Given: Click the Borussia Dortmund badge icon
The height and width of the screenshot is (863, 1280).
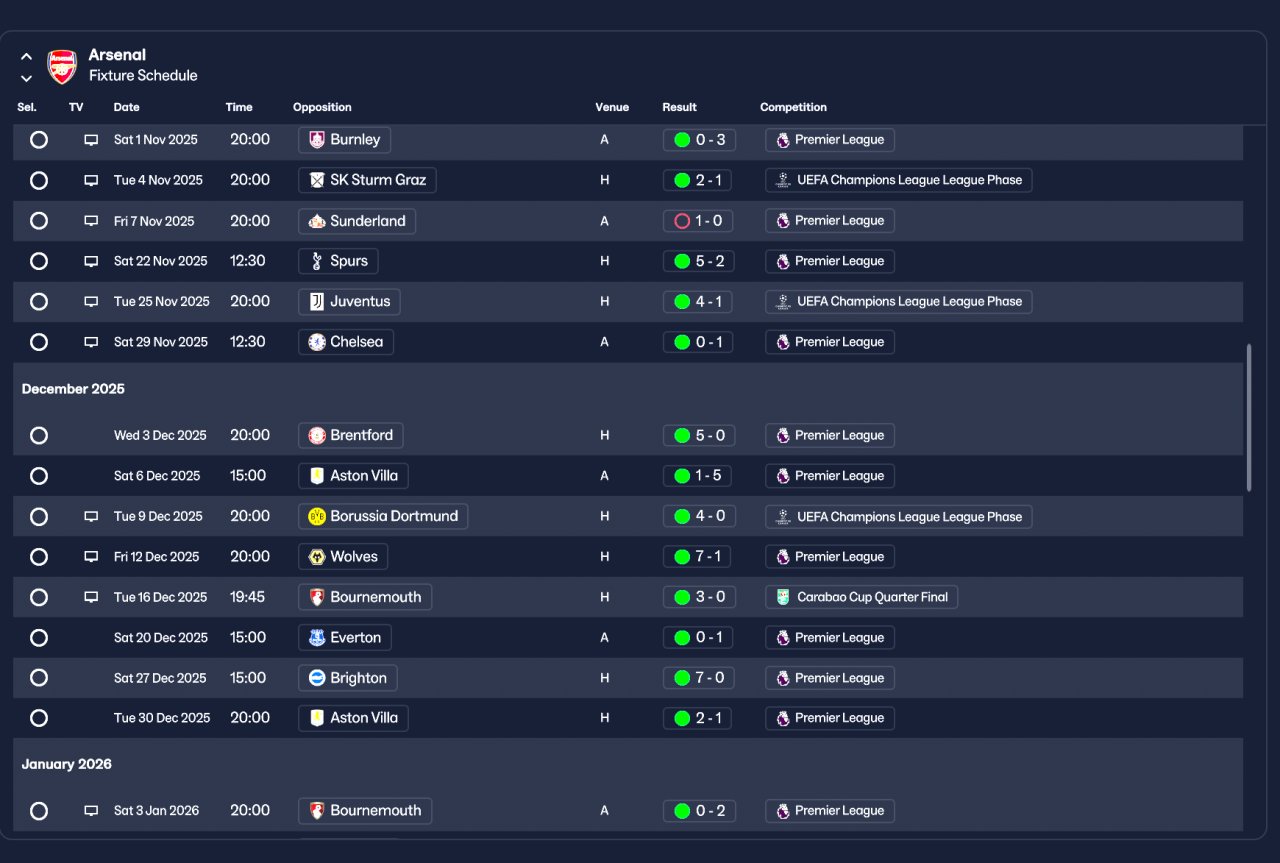Looking at the screenshot, I should pos(317,516).
